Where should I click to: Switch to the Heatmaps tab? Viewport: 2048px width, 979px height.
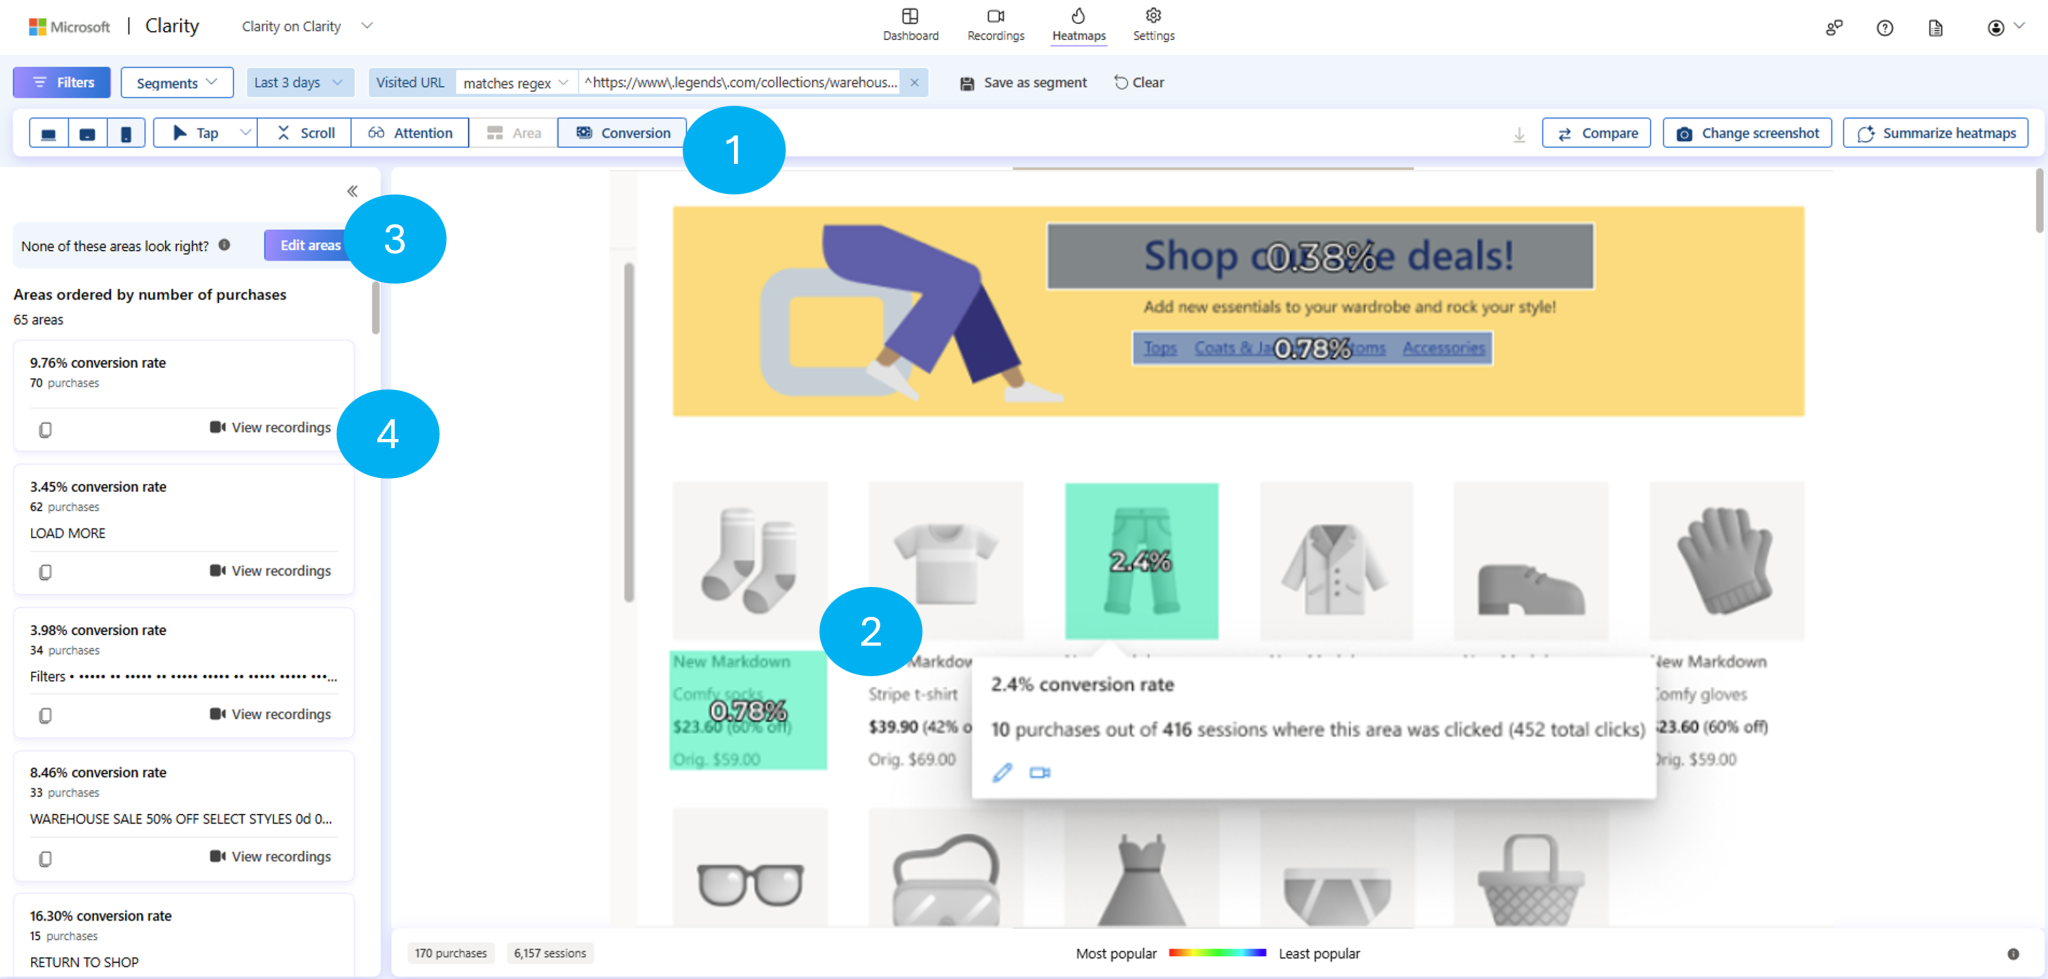[1078, 24]
